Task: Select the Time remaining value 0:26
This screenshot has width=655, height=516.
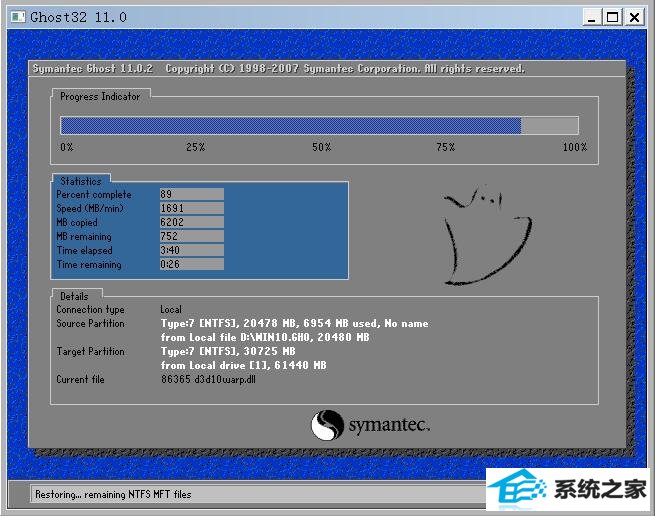Action: (x=192, y=264)
